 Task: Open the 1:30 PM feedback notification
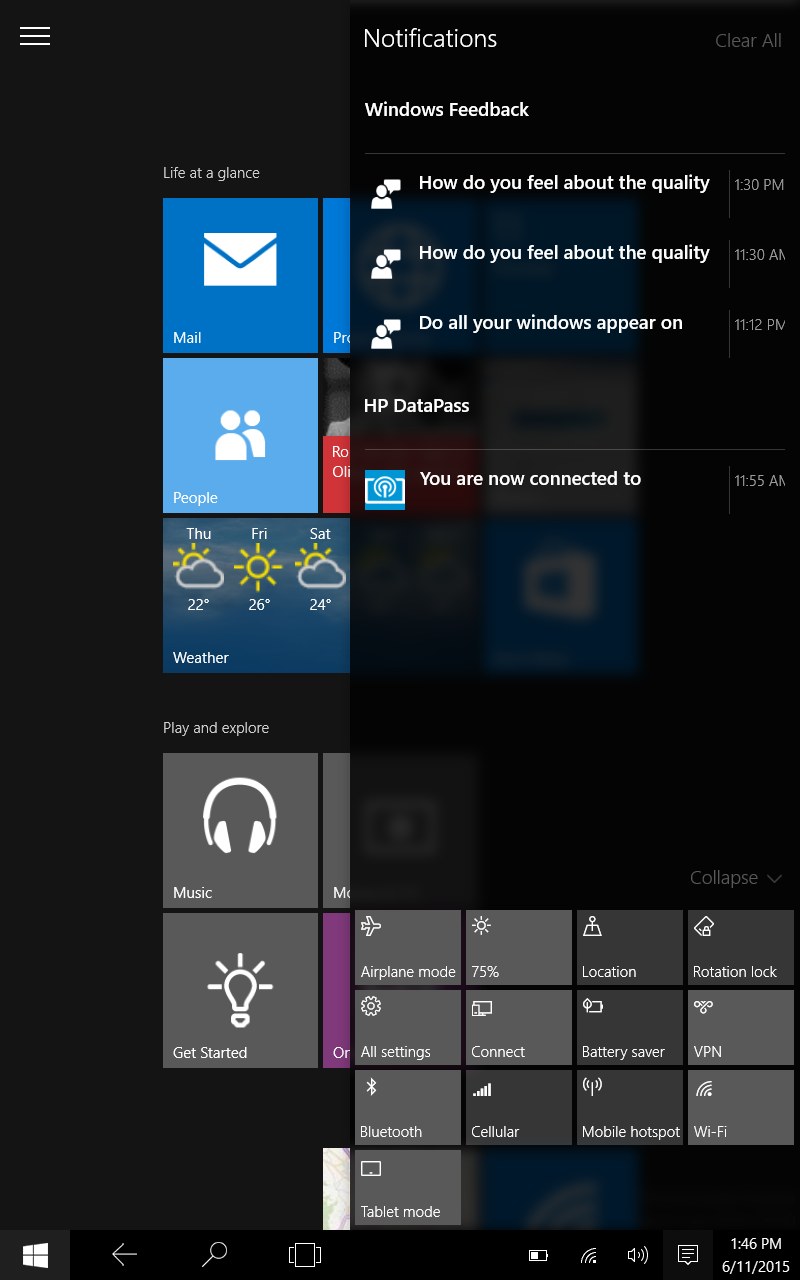click(x=574, y=192)
